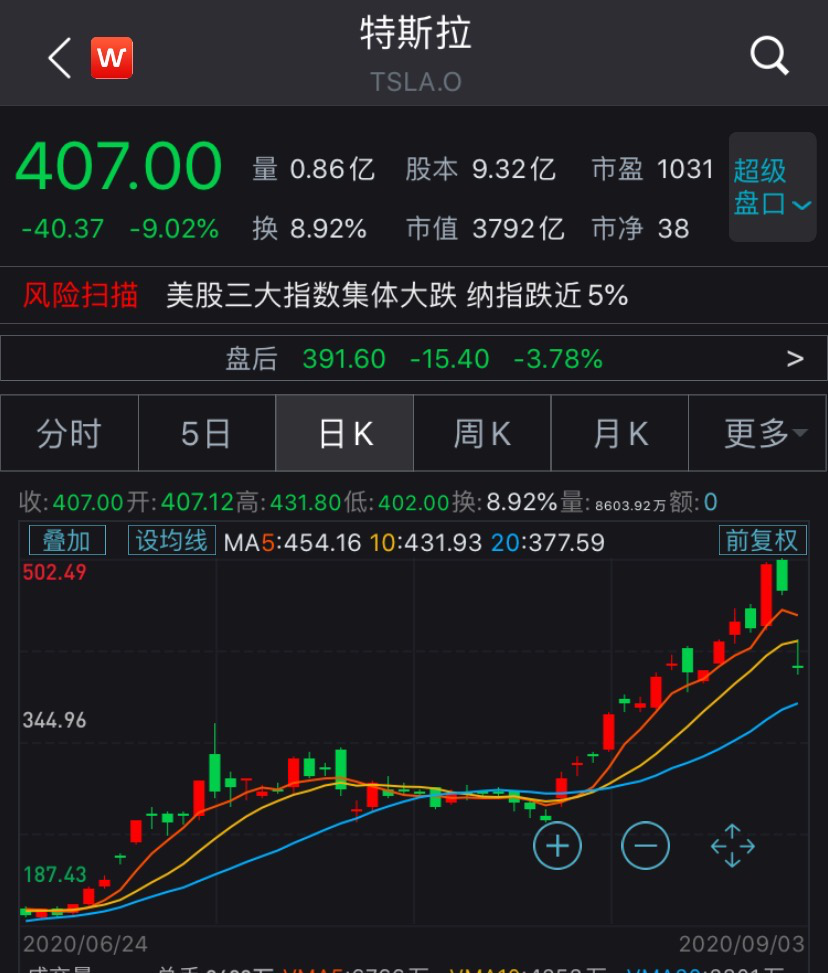Tap the MA10 431.93 indicator label
Viewport: 828px width, 973px height.
(x=426, y=543)
